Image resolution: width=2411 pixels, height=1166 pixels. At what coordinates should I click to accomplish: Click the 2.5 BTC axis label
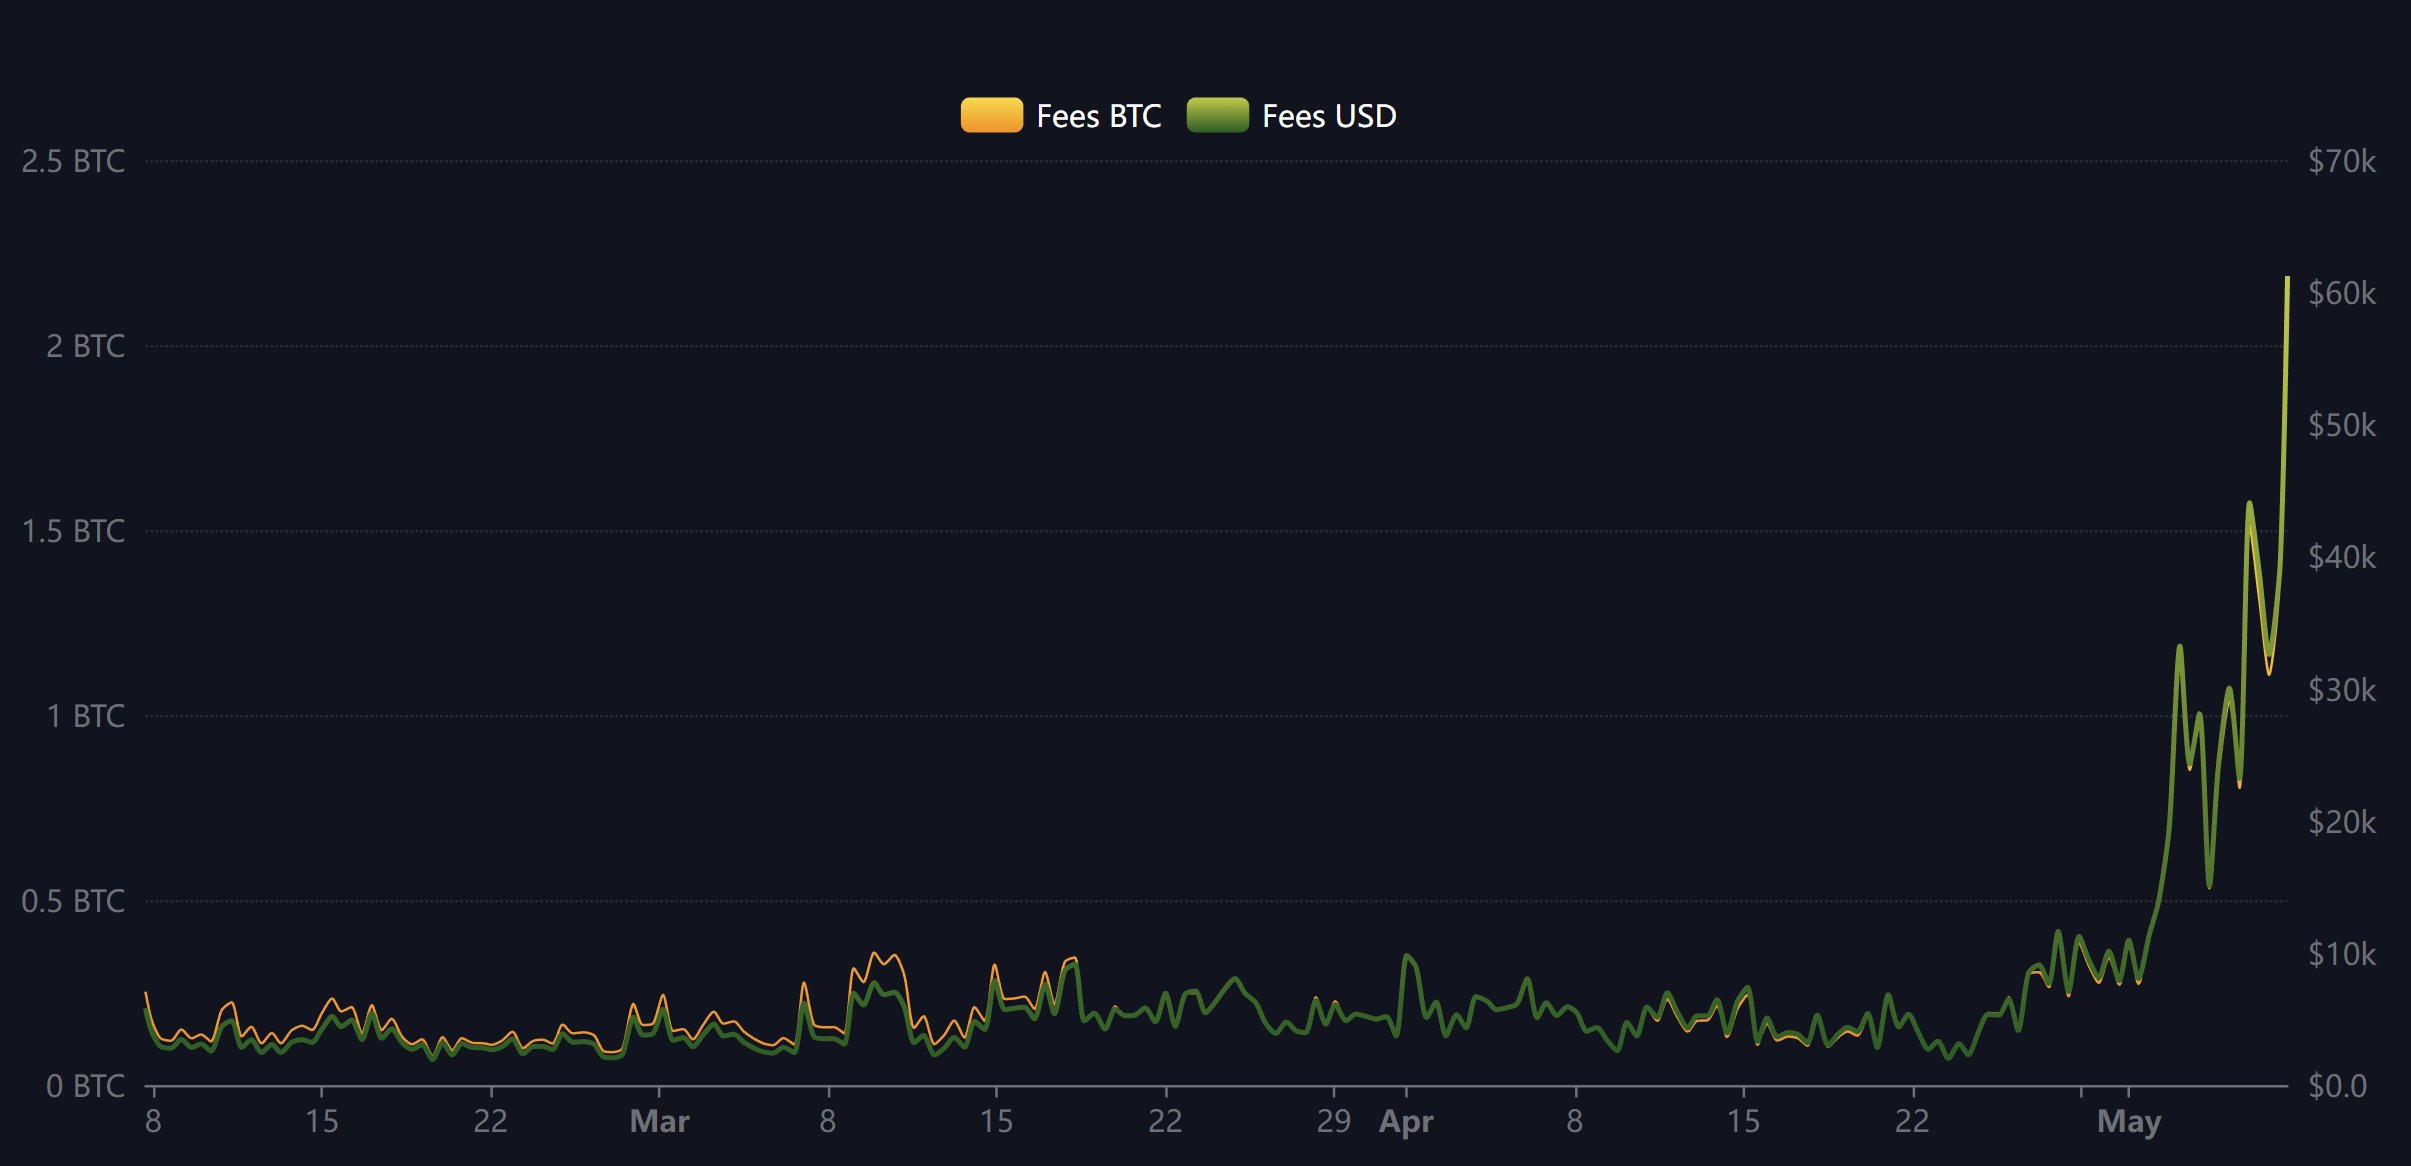coord(73,161)
